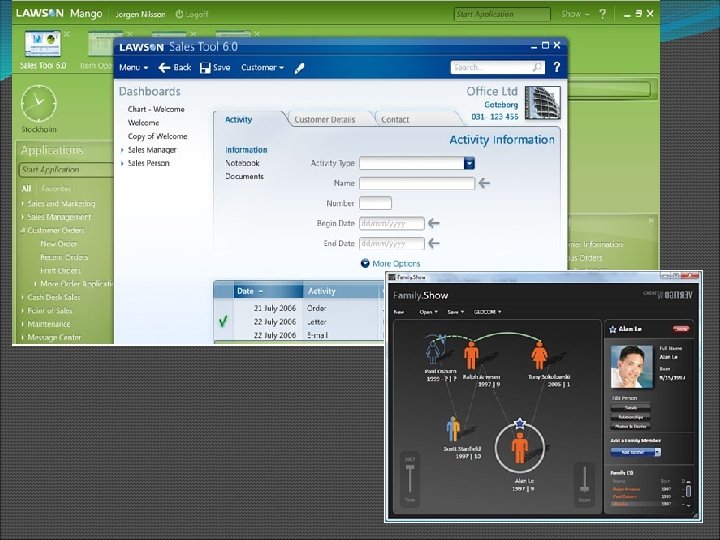Screen dimensions: 720x540
Task: Click the arrow icon beside Begin Date
Action: pyautogui.click(x=433, y=223)
